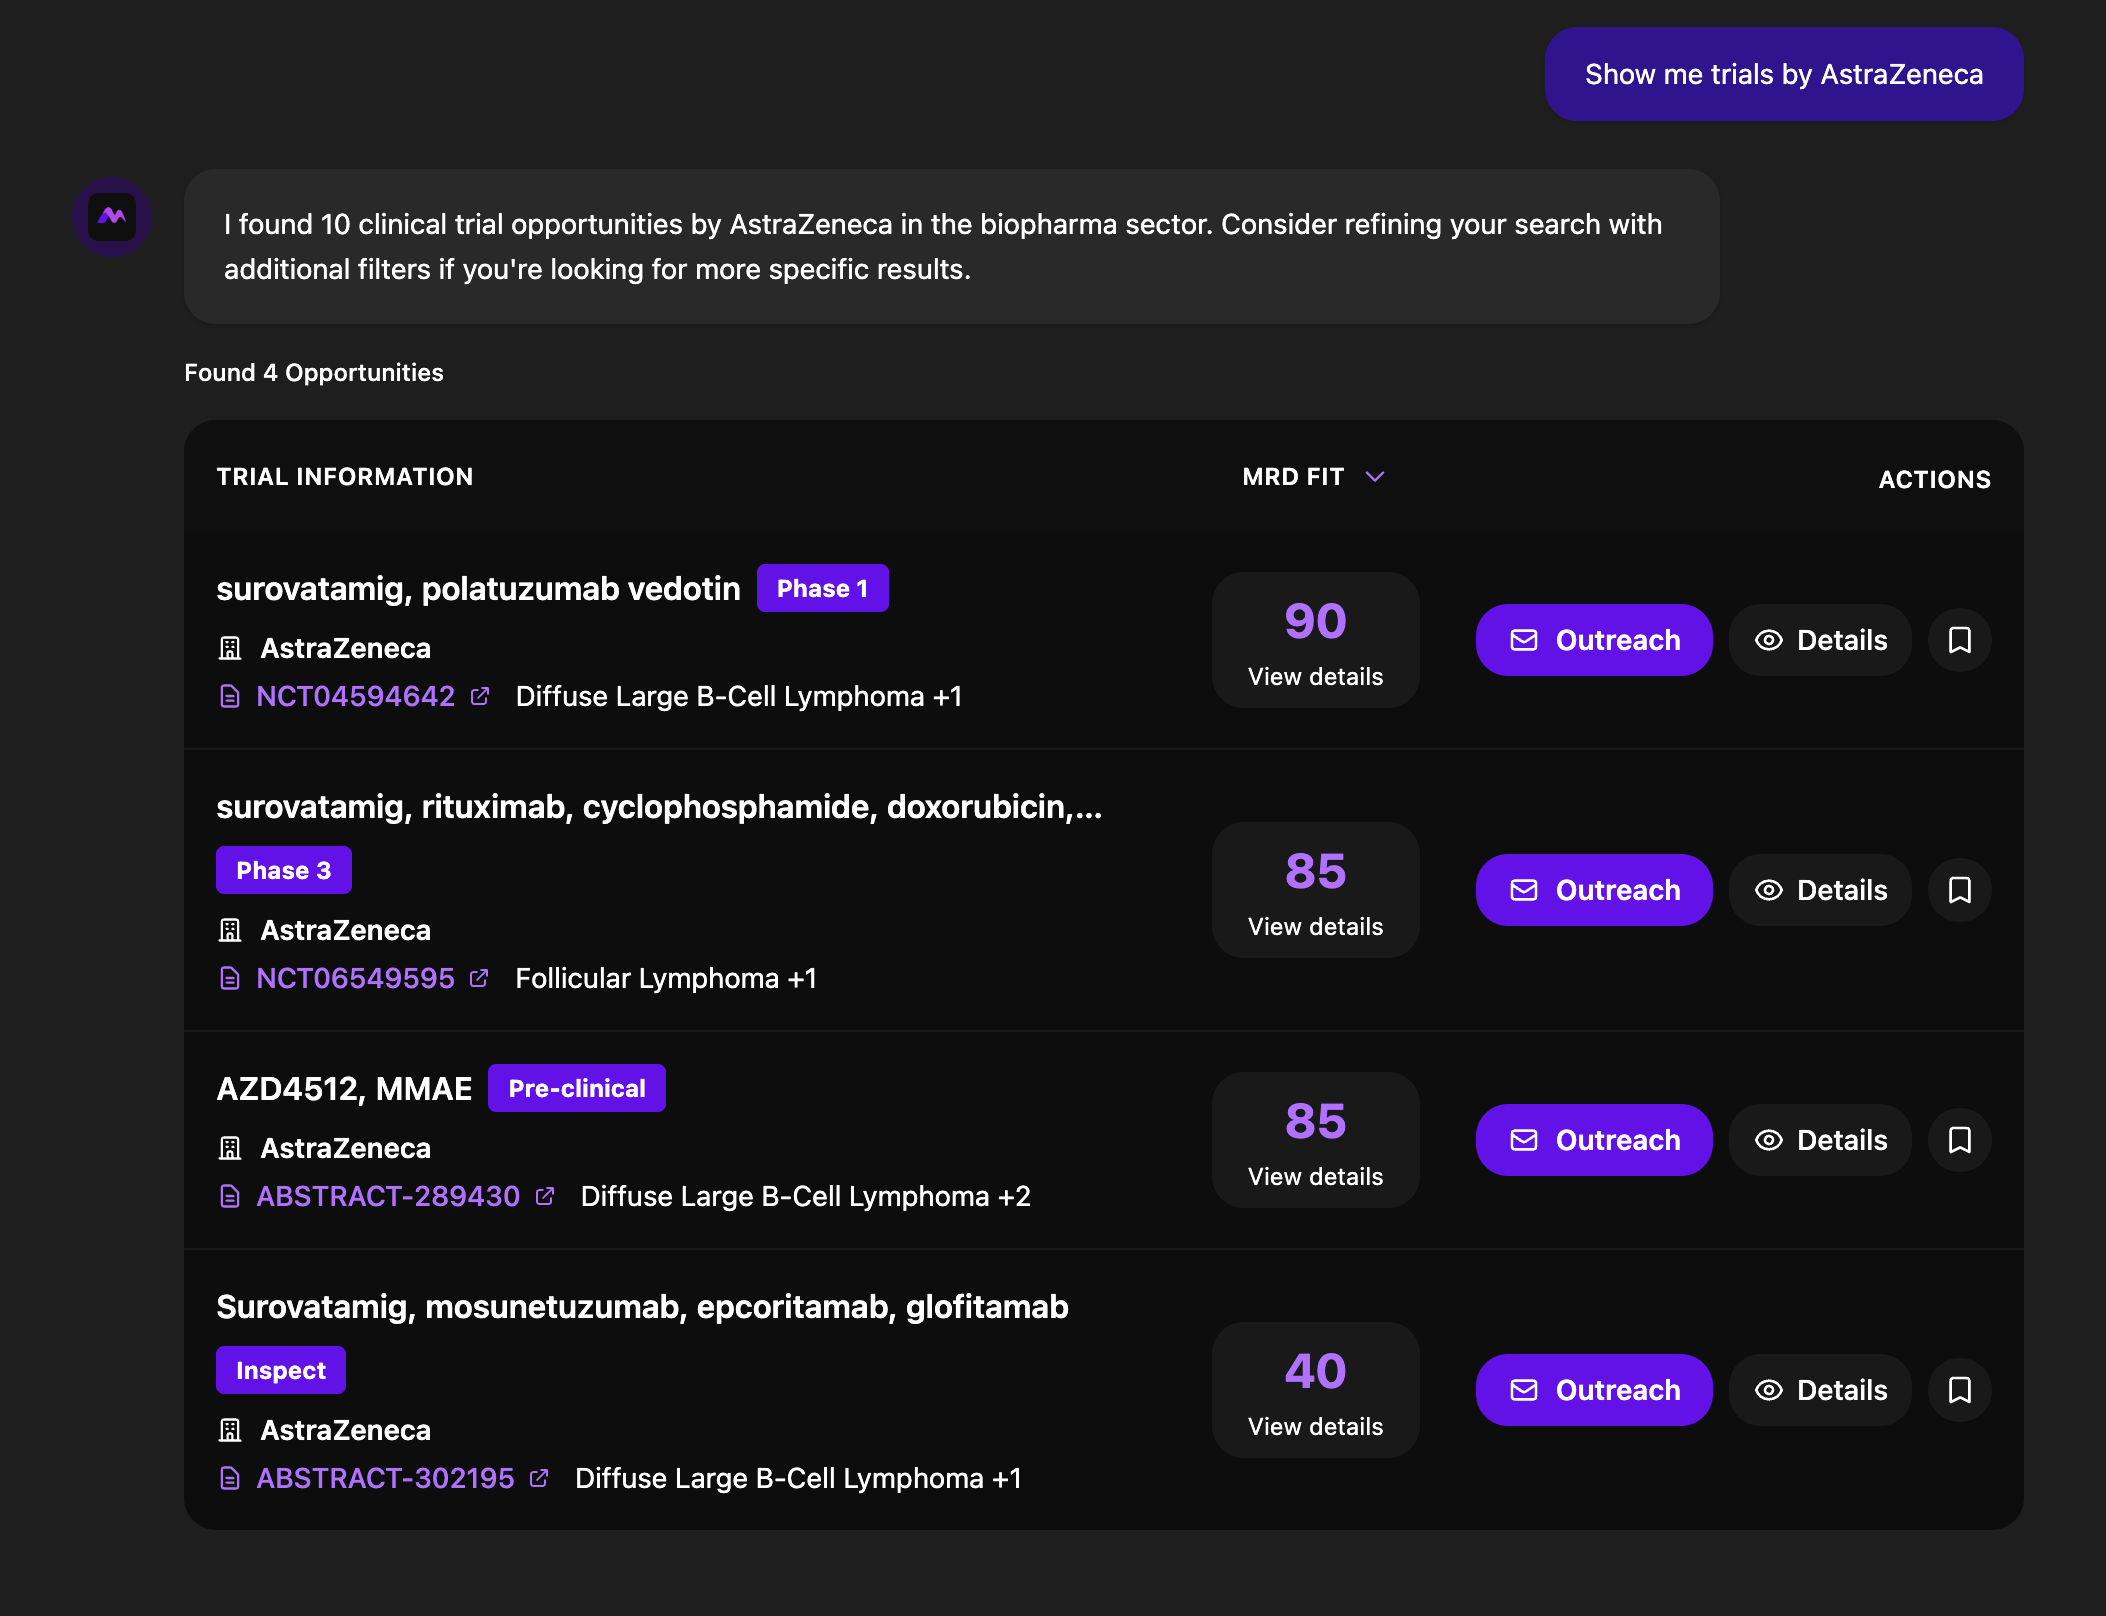Viewport: 2106px width, 1616px height.
Task: Open external link icon beside ABSTRACT-289430
Action: click(x=545, y=1196)
